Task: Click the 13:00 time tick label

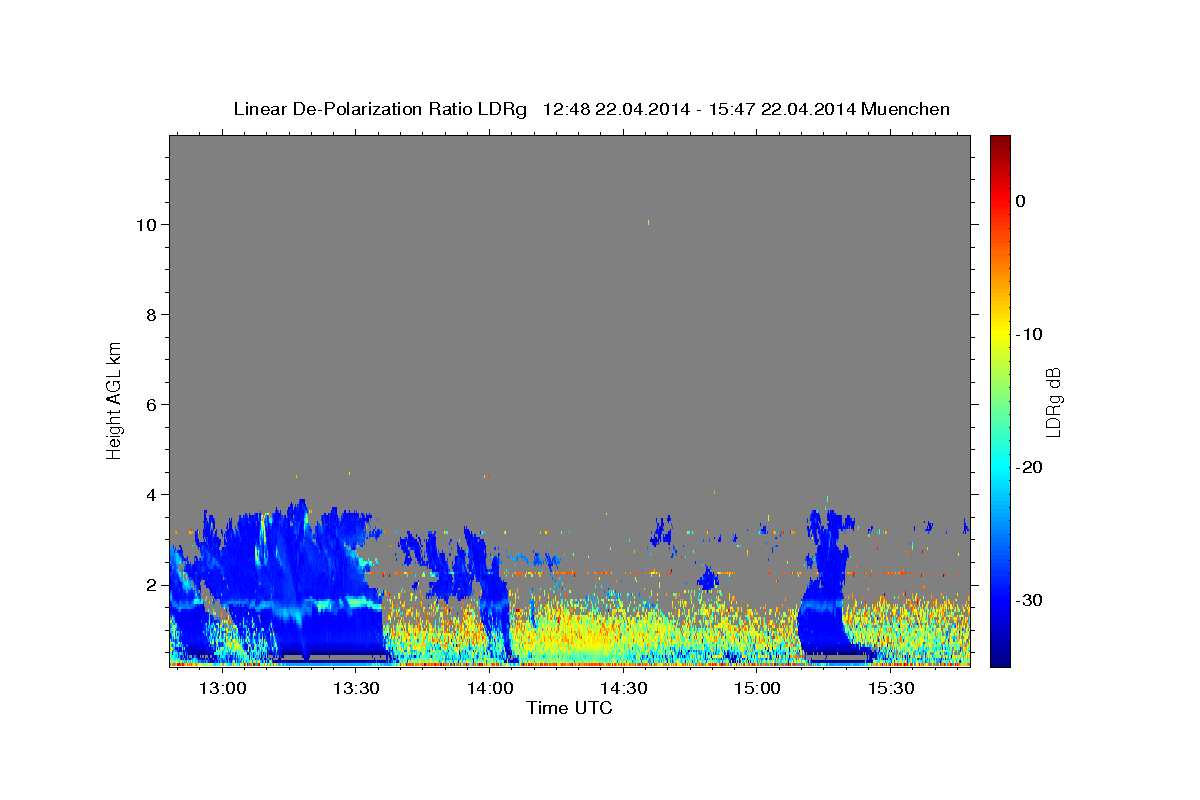Action: (222, 689)
